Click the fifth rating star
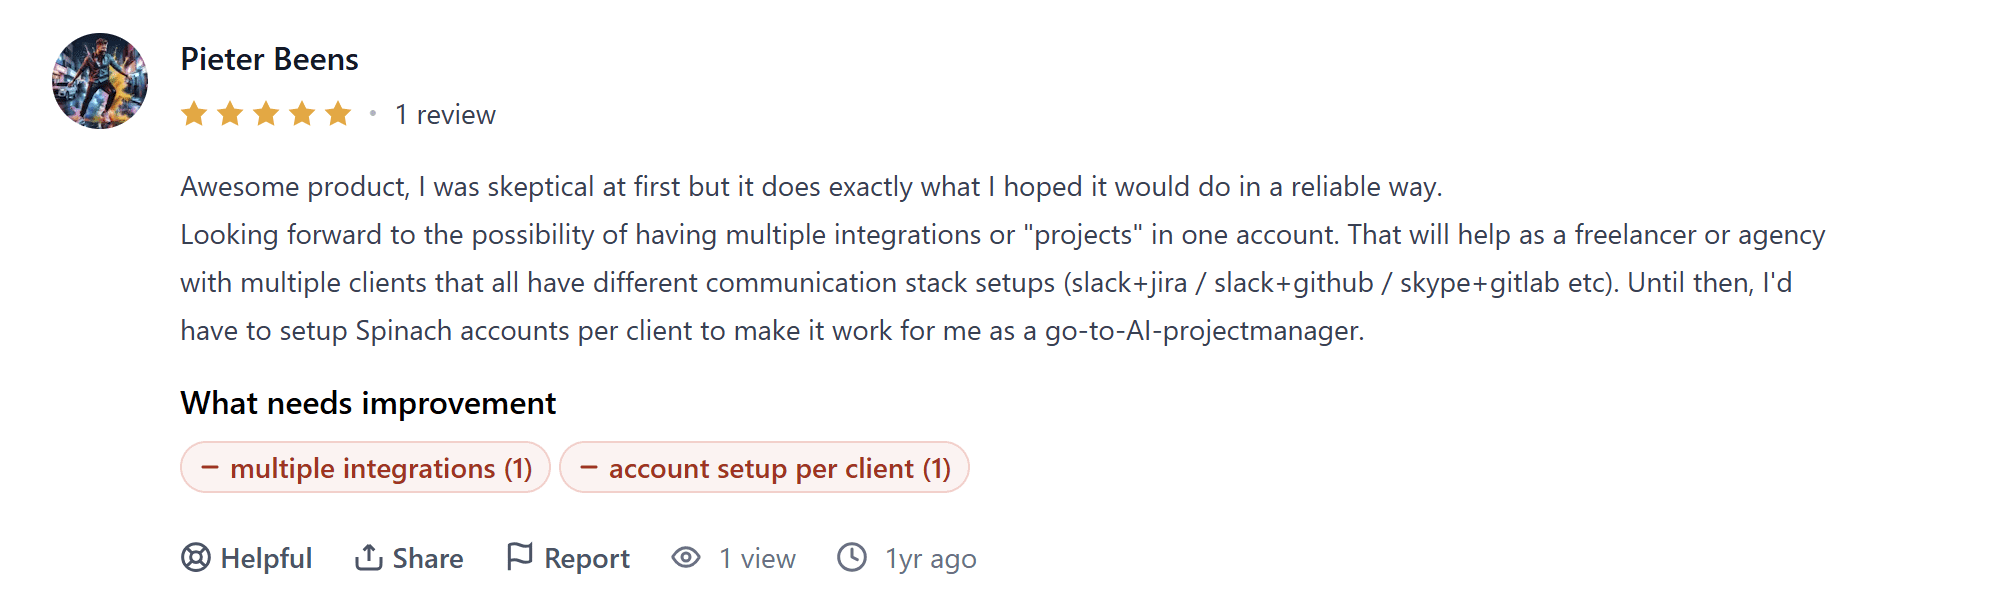 coord(338,114)
